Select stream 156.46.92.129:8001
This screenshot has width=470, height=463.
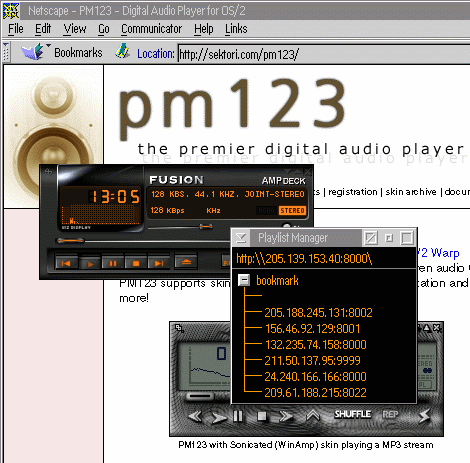[x=313, y=329]
